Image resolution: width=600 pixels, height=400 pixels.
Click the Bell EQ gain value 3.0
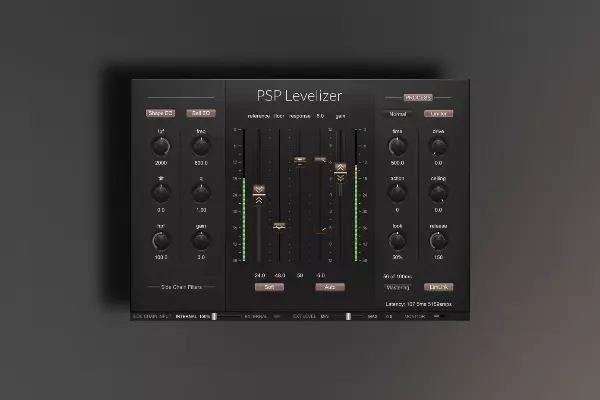(x=201, y=257)
